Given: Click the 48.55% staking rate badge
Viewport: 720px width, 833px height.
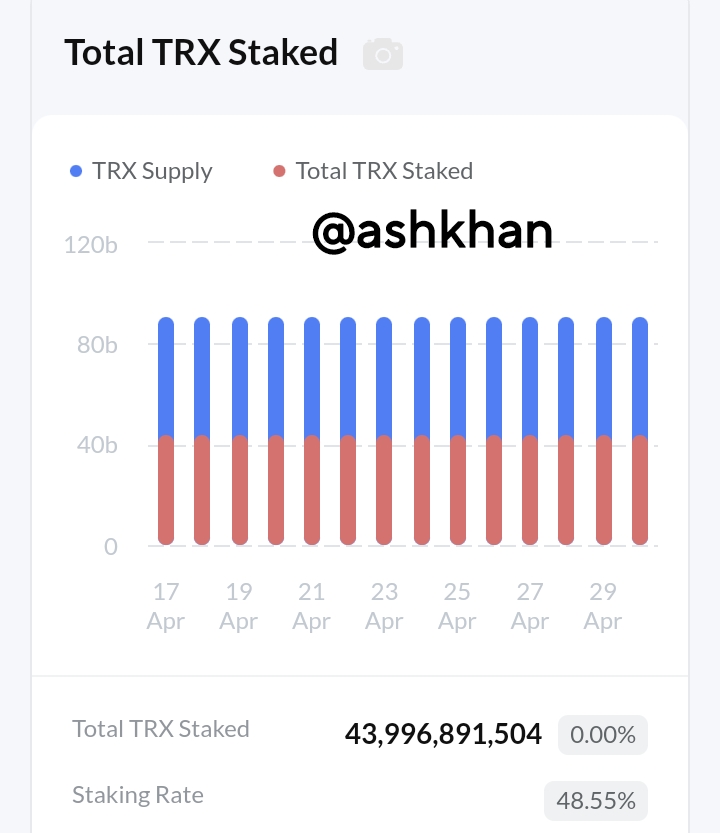Looking at the screenshot, I should pos(596,801).
